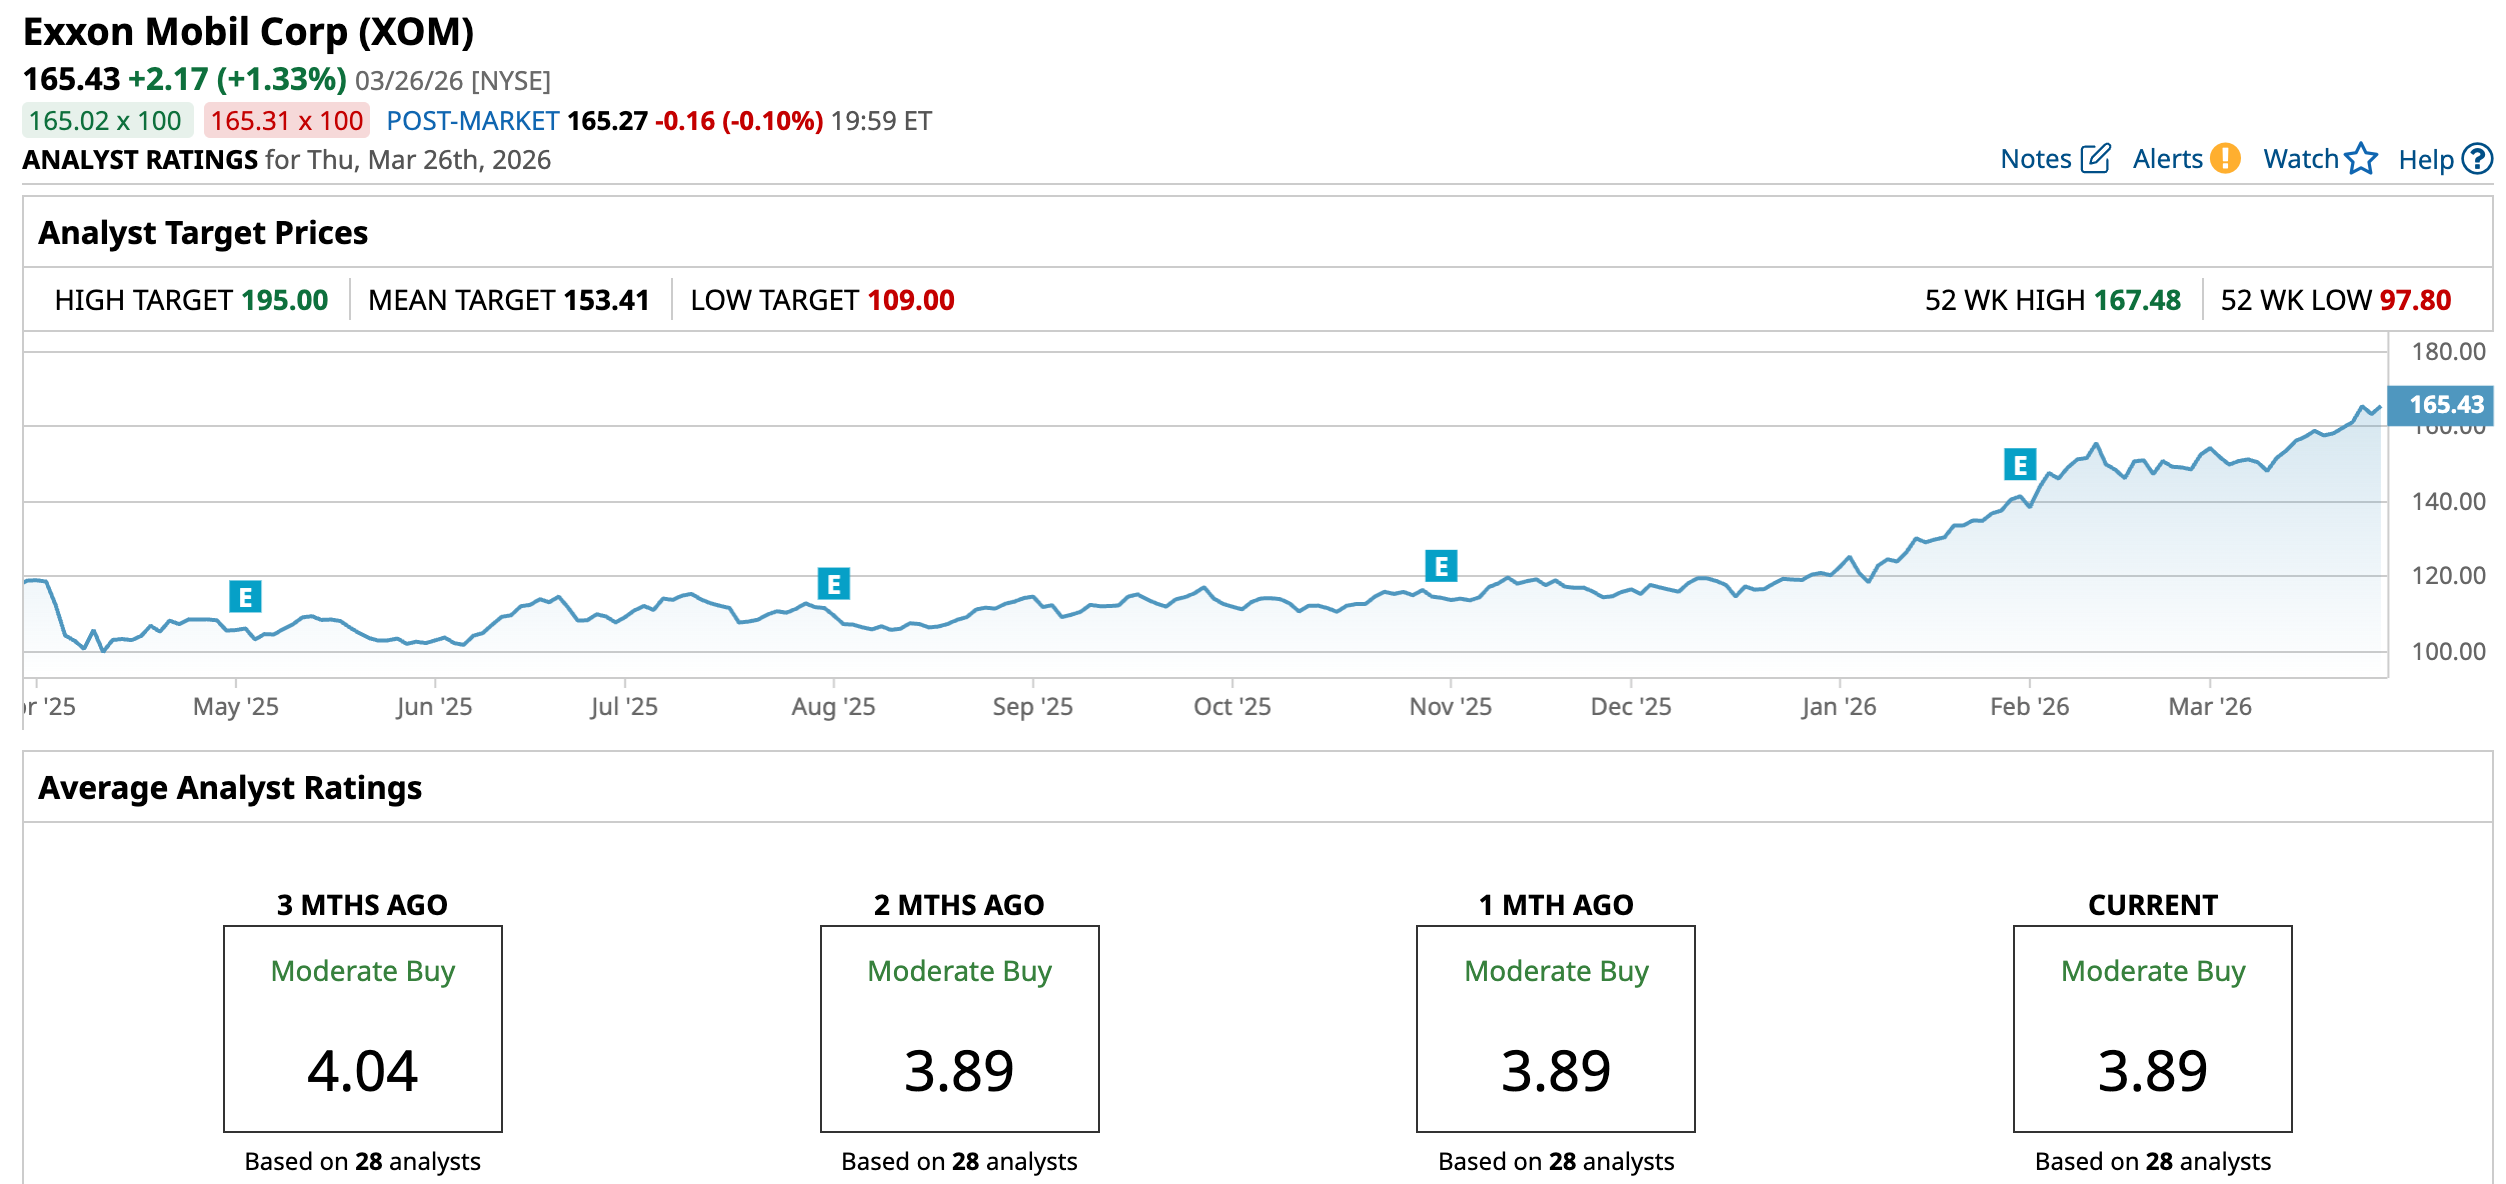Click the Nov '25 earnings E marker
The width and height of the screenshot is (2506, 1184).
click(1441, 567)
